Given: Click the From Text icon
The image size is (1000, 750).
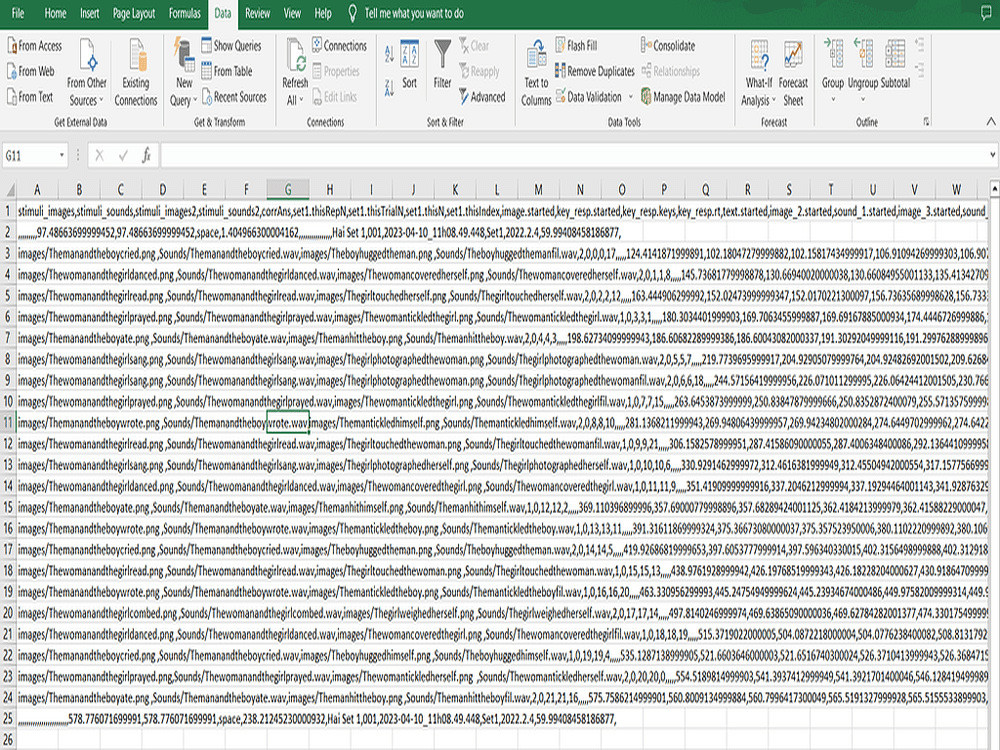Looking at the screenshot, I should [11, 97].
